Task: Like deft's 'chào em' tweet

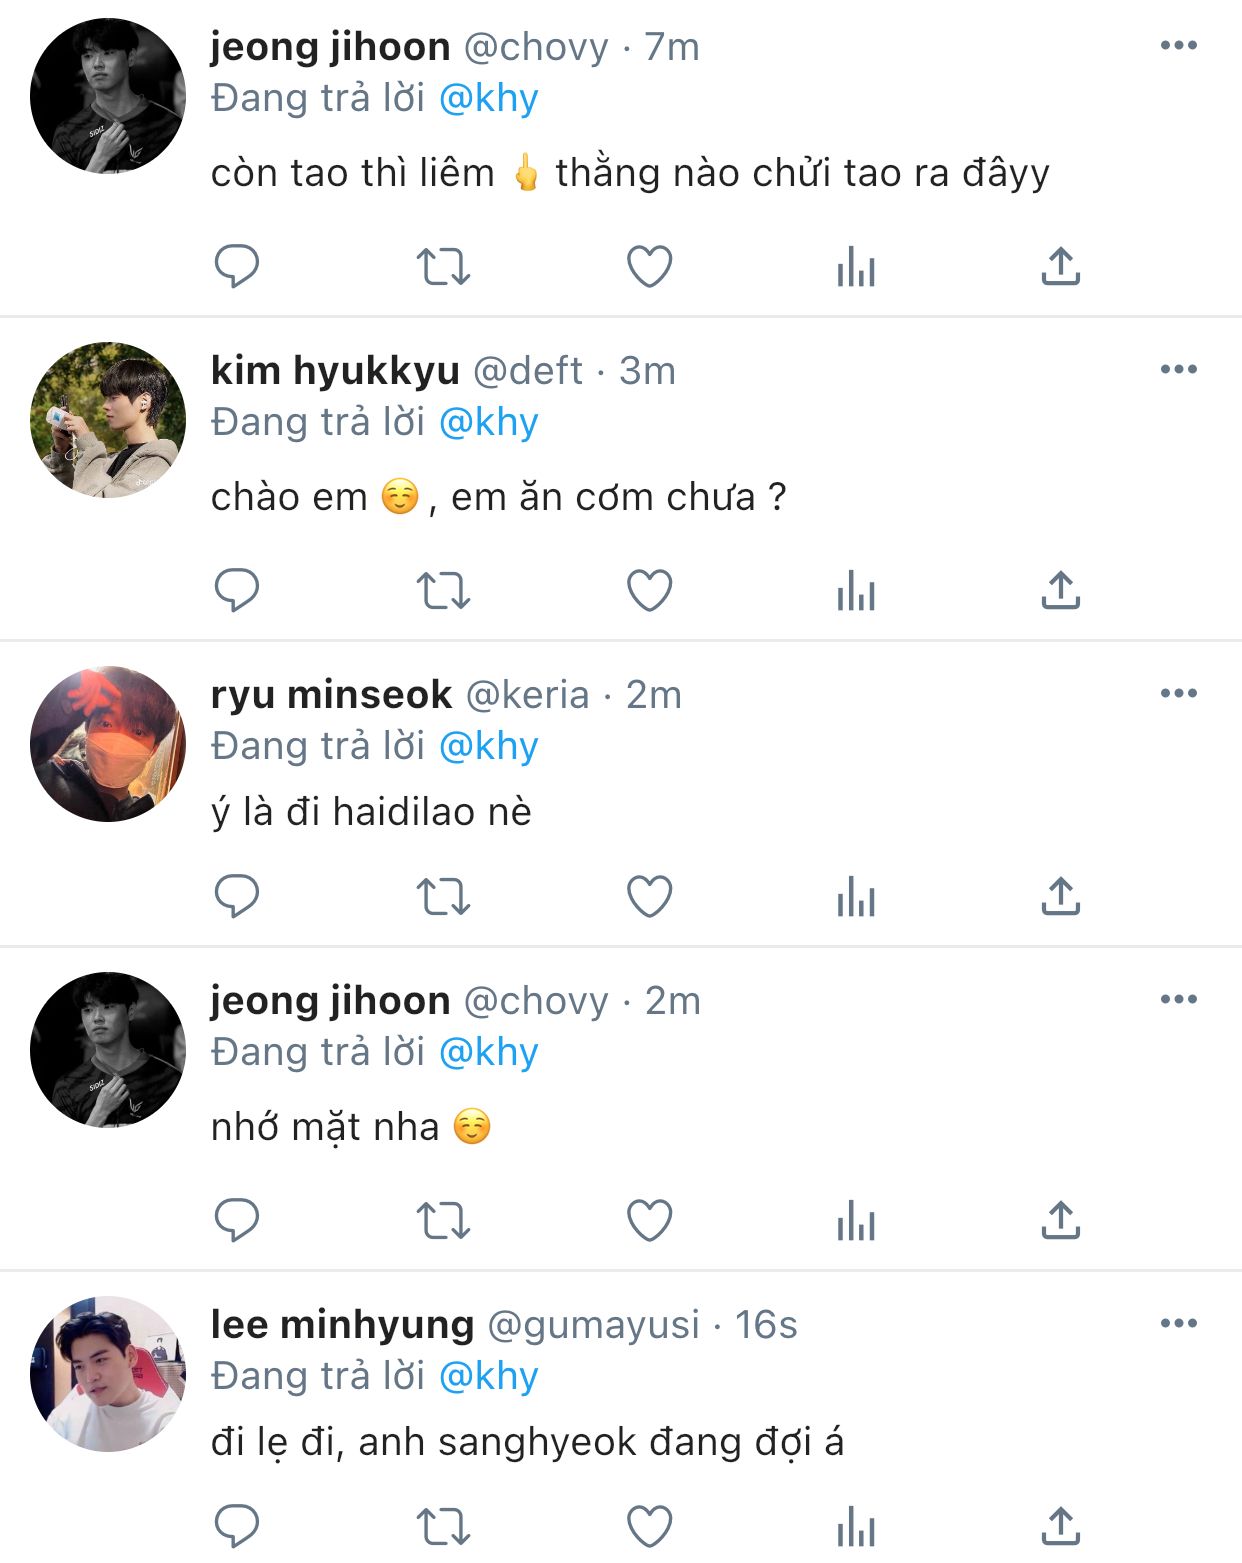Action: (x=649, y=590)
